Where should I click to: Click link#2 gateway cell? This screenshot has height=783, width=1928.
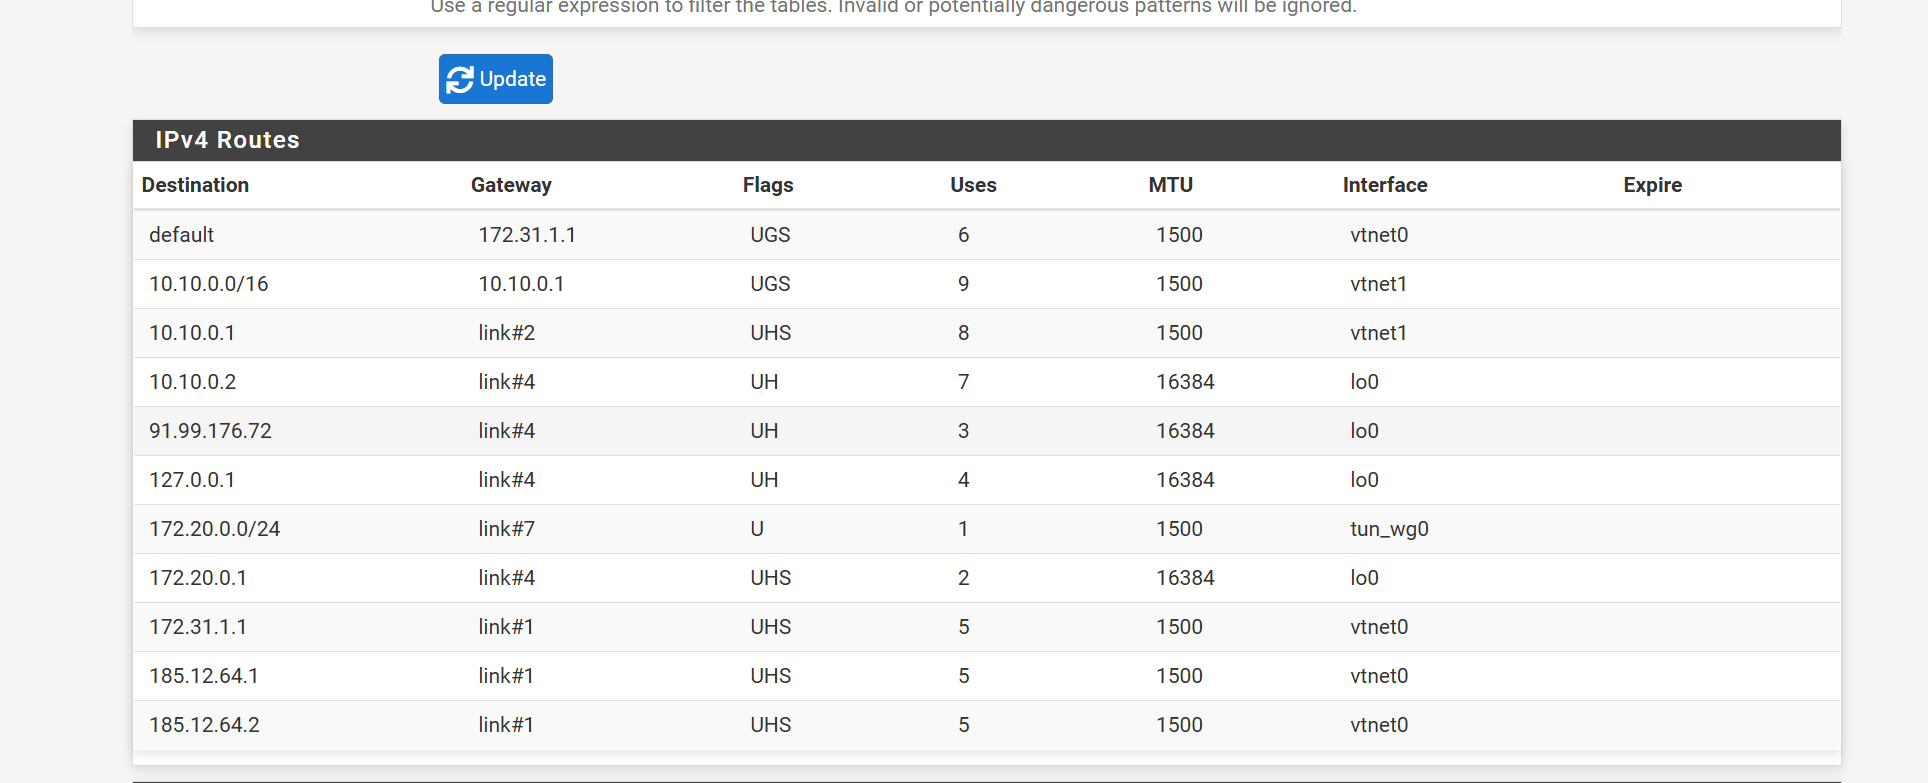[x=506, y=333]
